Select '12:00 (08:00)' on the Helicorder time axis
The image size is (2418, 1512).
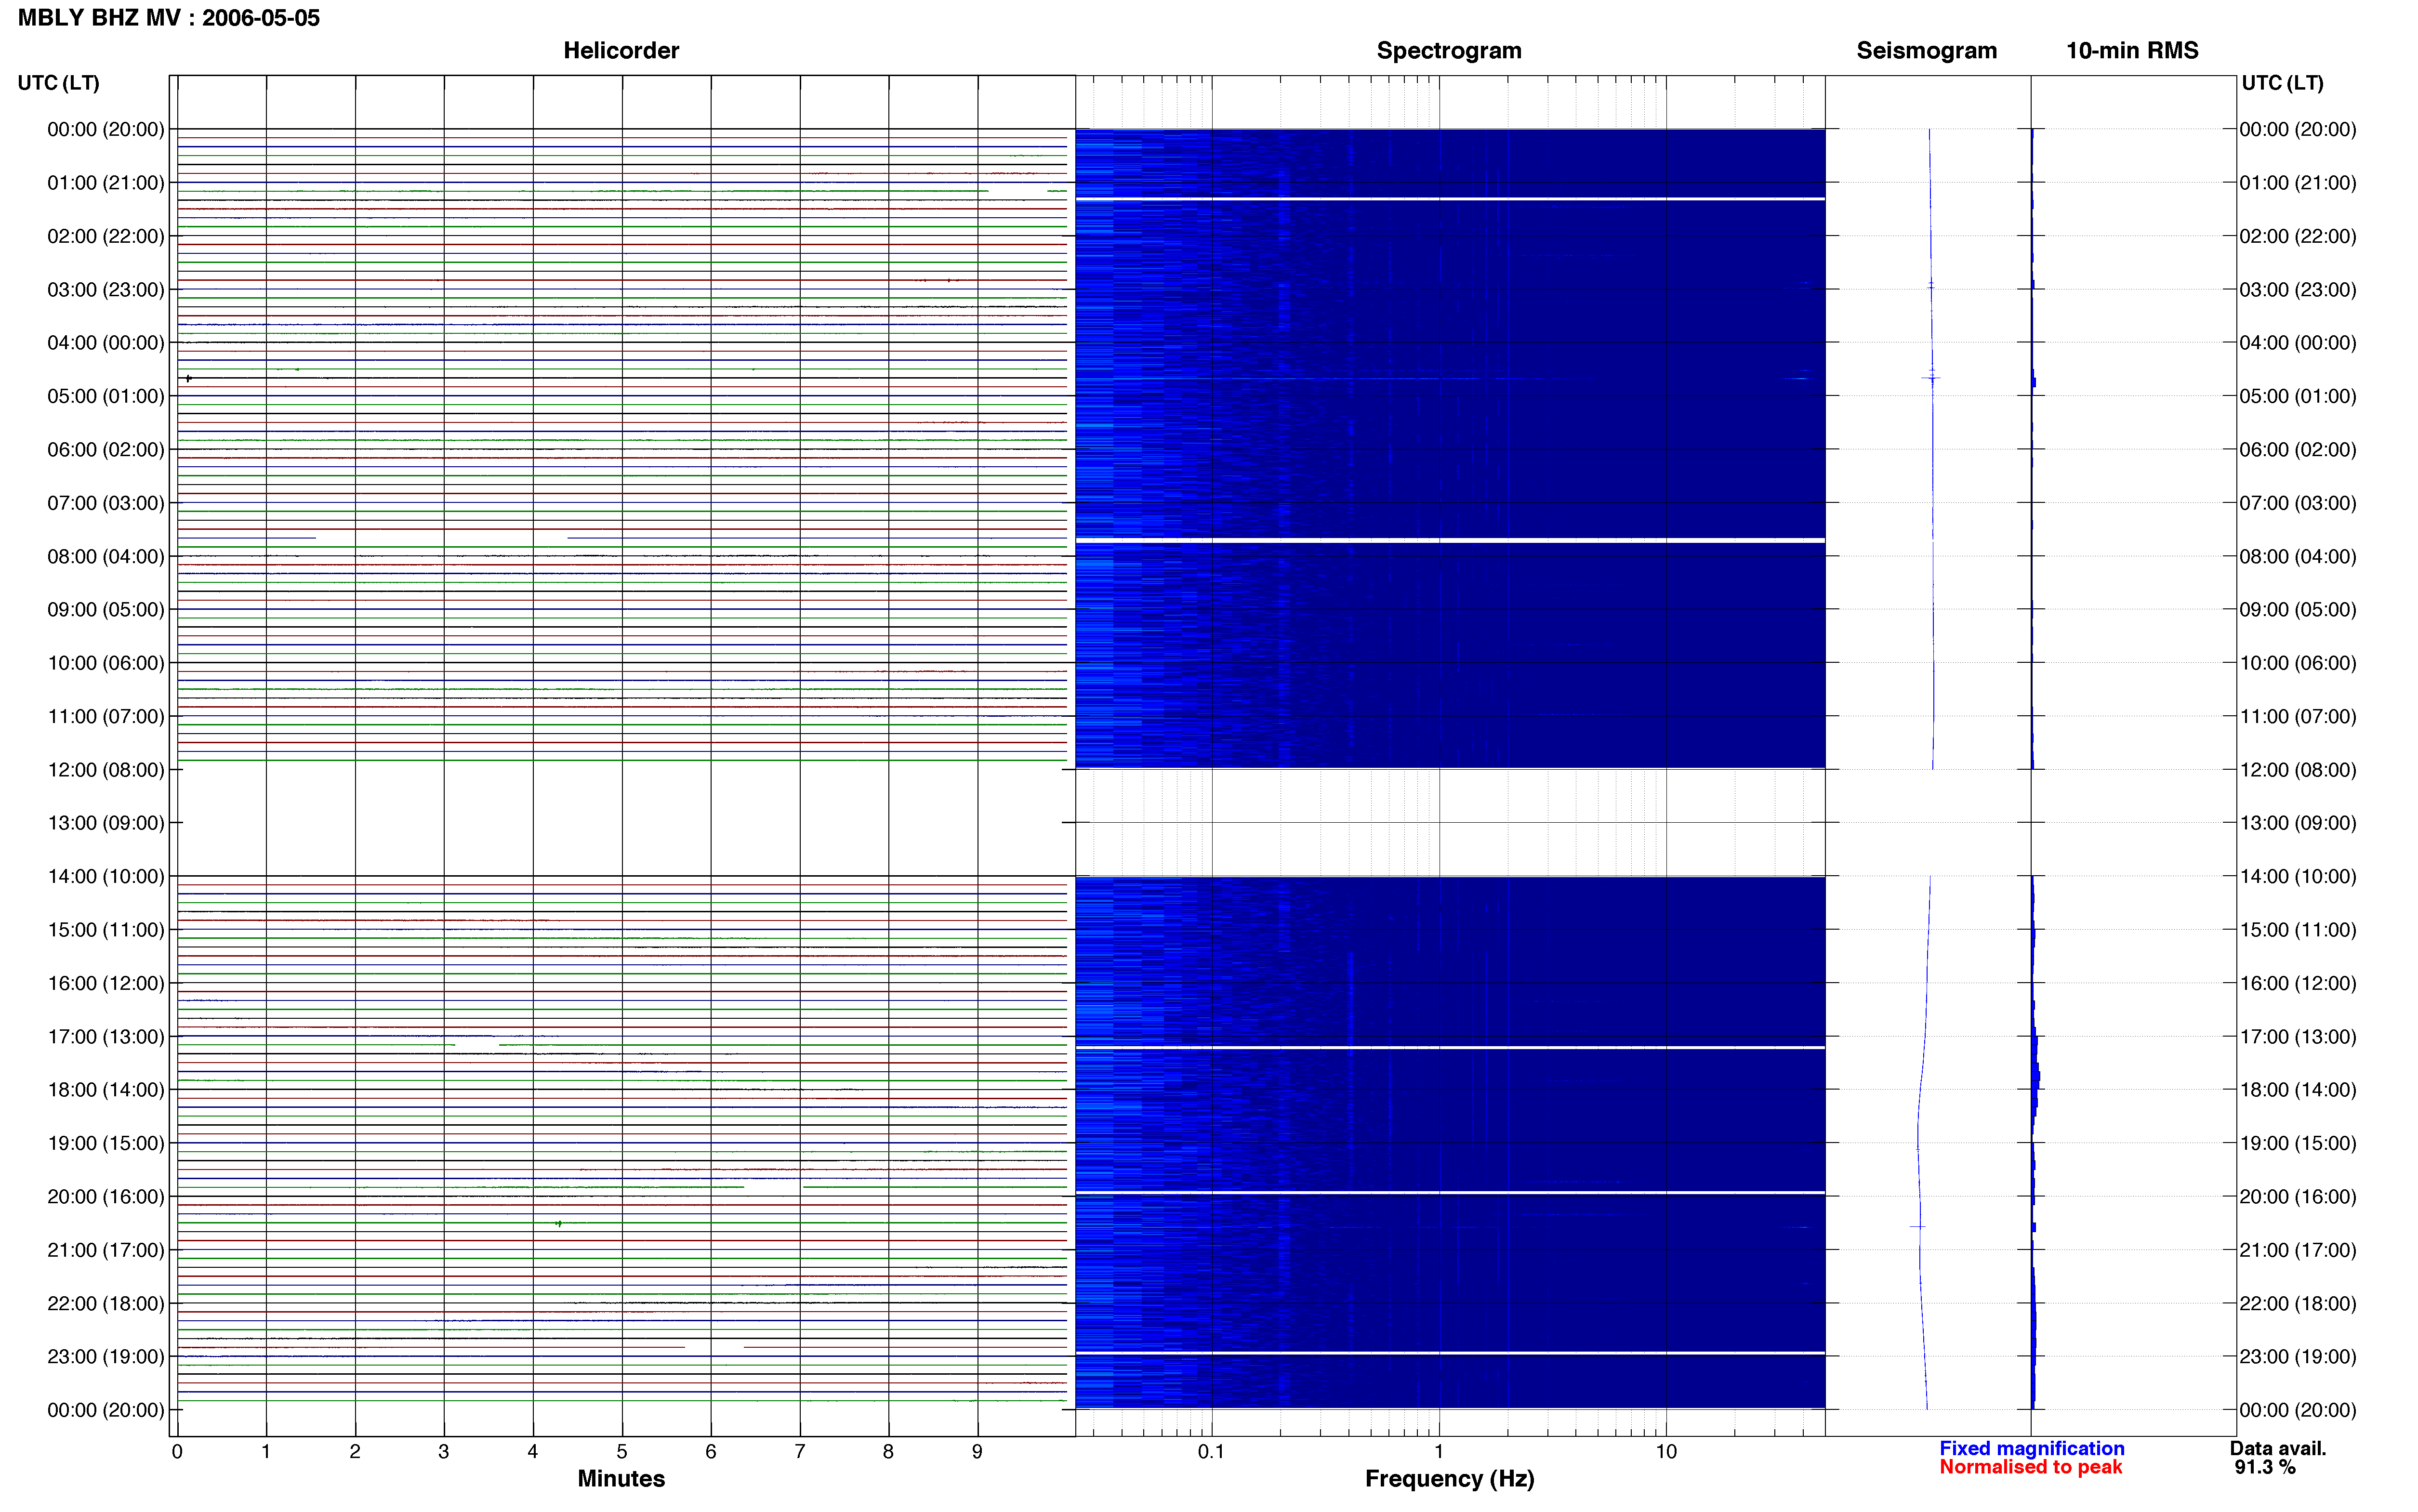pos(105,770)
